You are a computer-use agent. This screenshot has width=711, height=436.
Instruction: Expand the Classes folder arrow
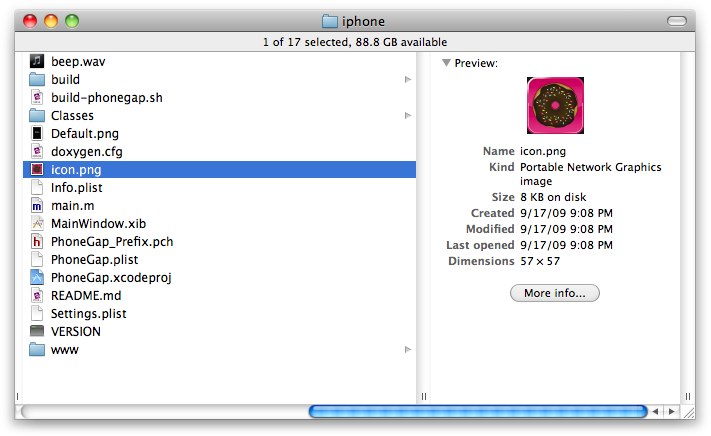click(x=407, y=115)
